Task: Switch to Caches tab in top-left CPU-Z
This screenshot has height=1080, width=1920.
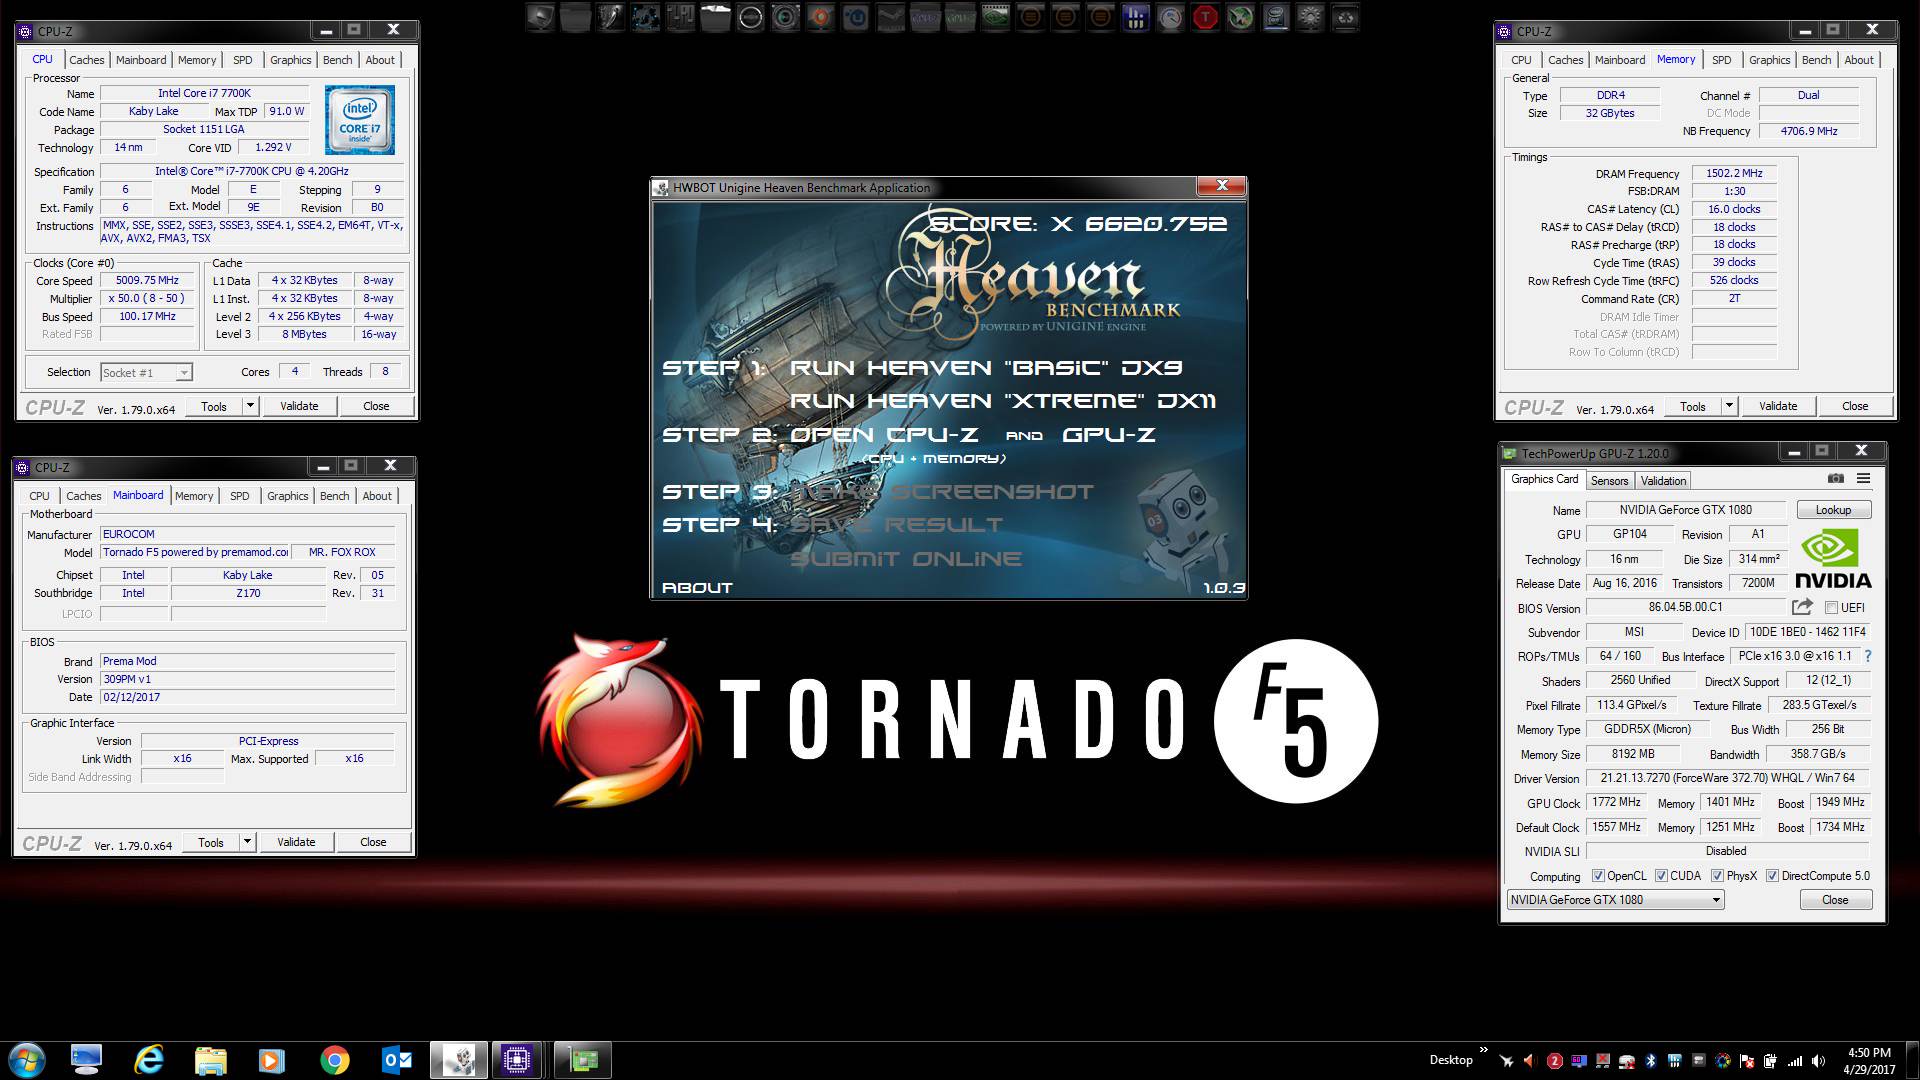Action: pos(86,60)
